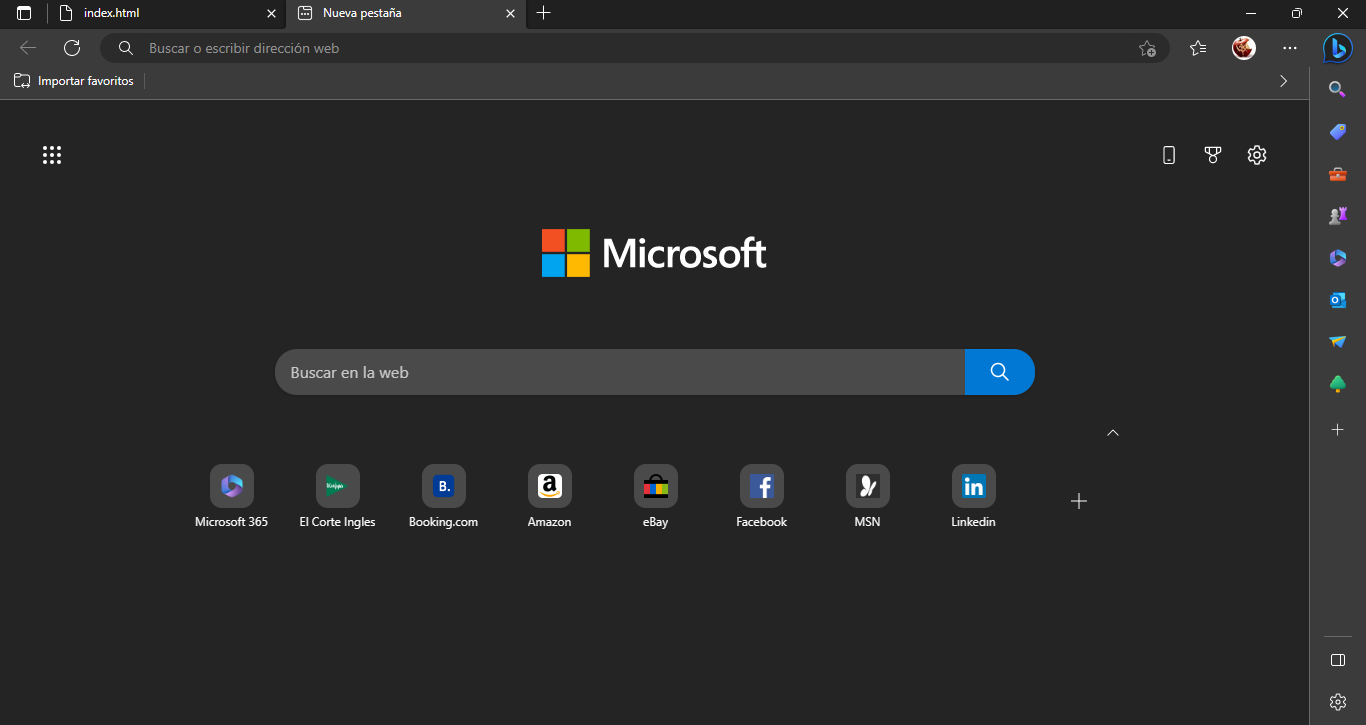Customize sidebar with plus button
Screen dimensions: 1366x725
(x=1338, y=429)
